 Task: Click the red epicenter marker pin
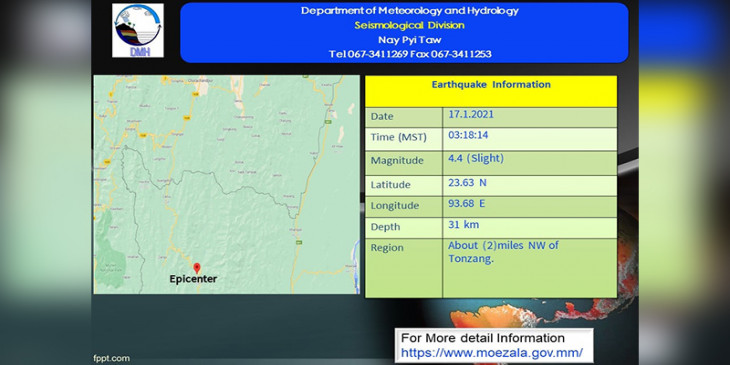pos(197,268)
